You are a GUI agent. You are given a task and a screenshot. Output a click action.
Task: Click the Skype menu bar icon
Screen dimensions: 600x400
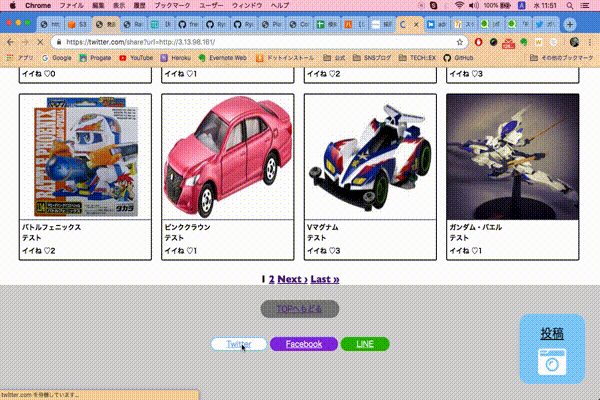coord(434,5)
